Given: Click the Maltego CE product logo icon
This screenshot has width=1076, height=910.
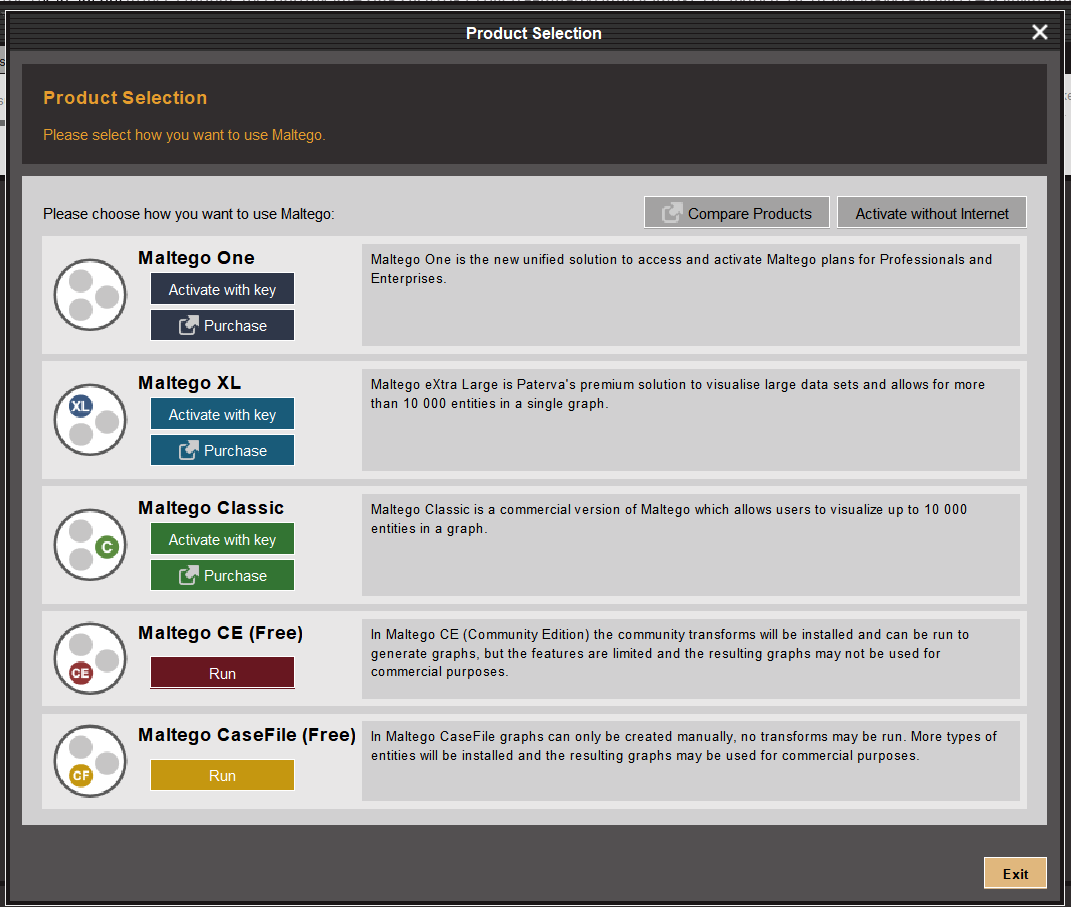Looking at the screenshot, I should (x=90, y=660).
